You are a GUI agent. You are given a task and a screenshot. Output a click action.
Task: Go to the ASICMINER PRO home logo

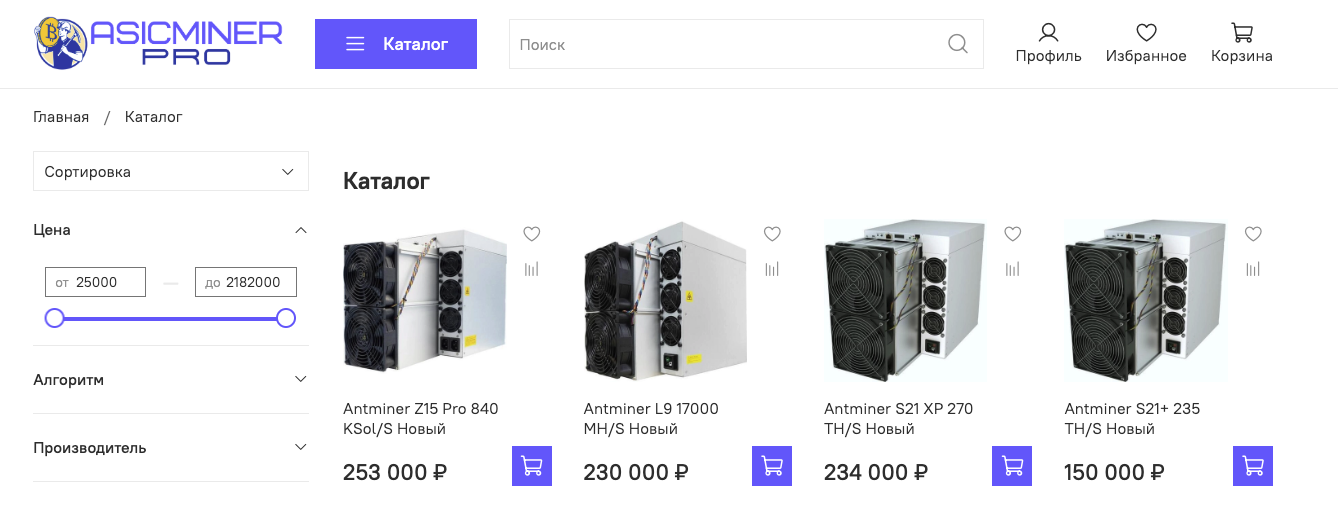click(x=160, y=44)
